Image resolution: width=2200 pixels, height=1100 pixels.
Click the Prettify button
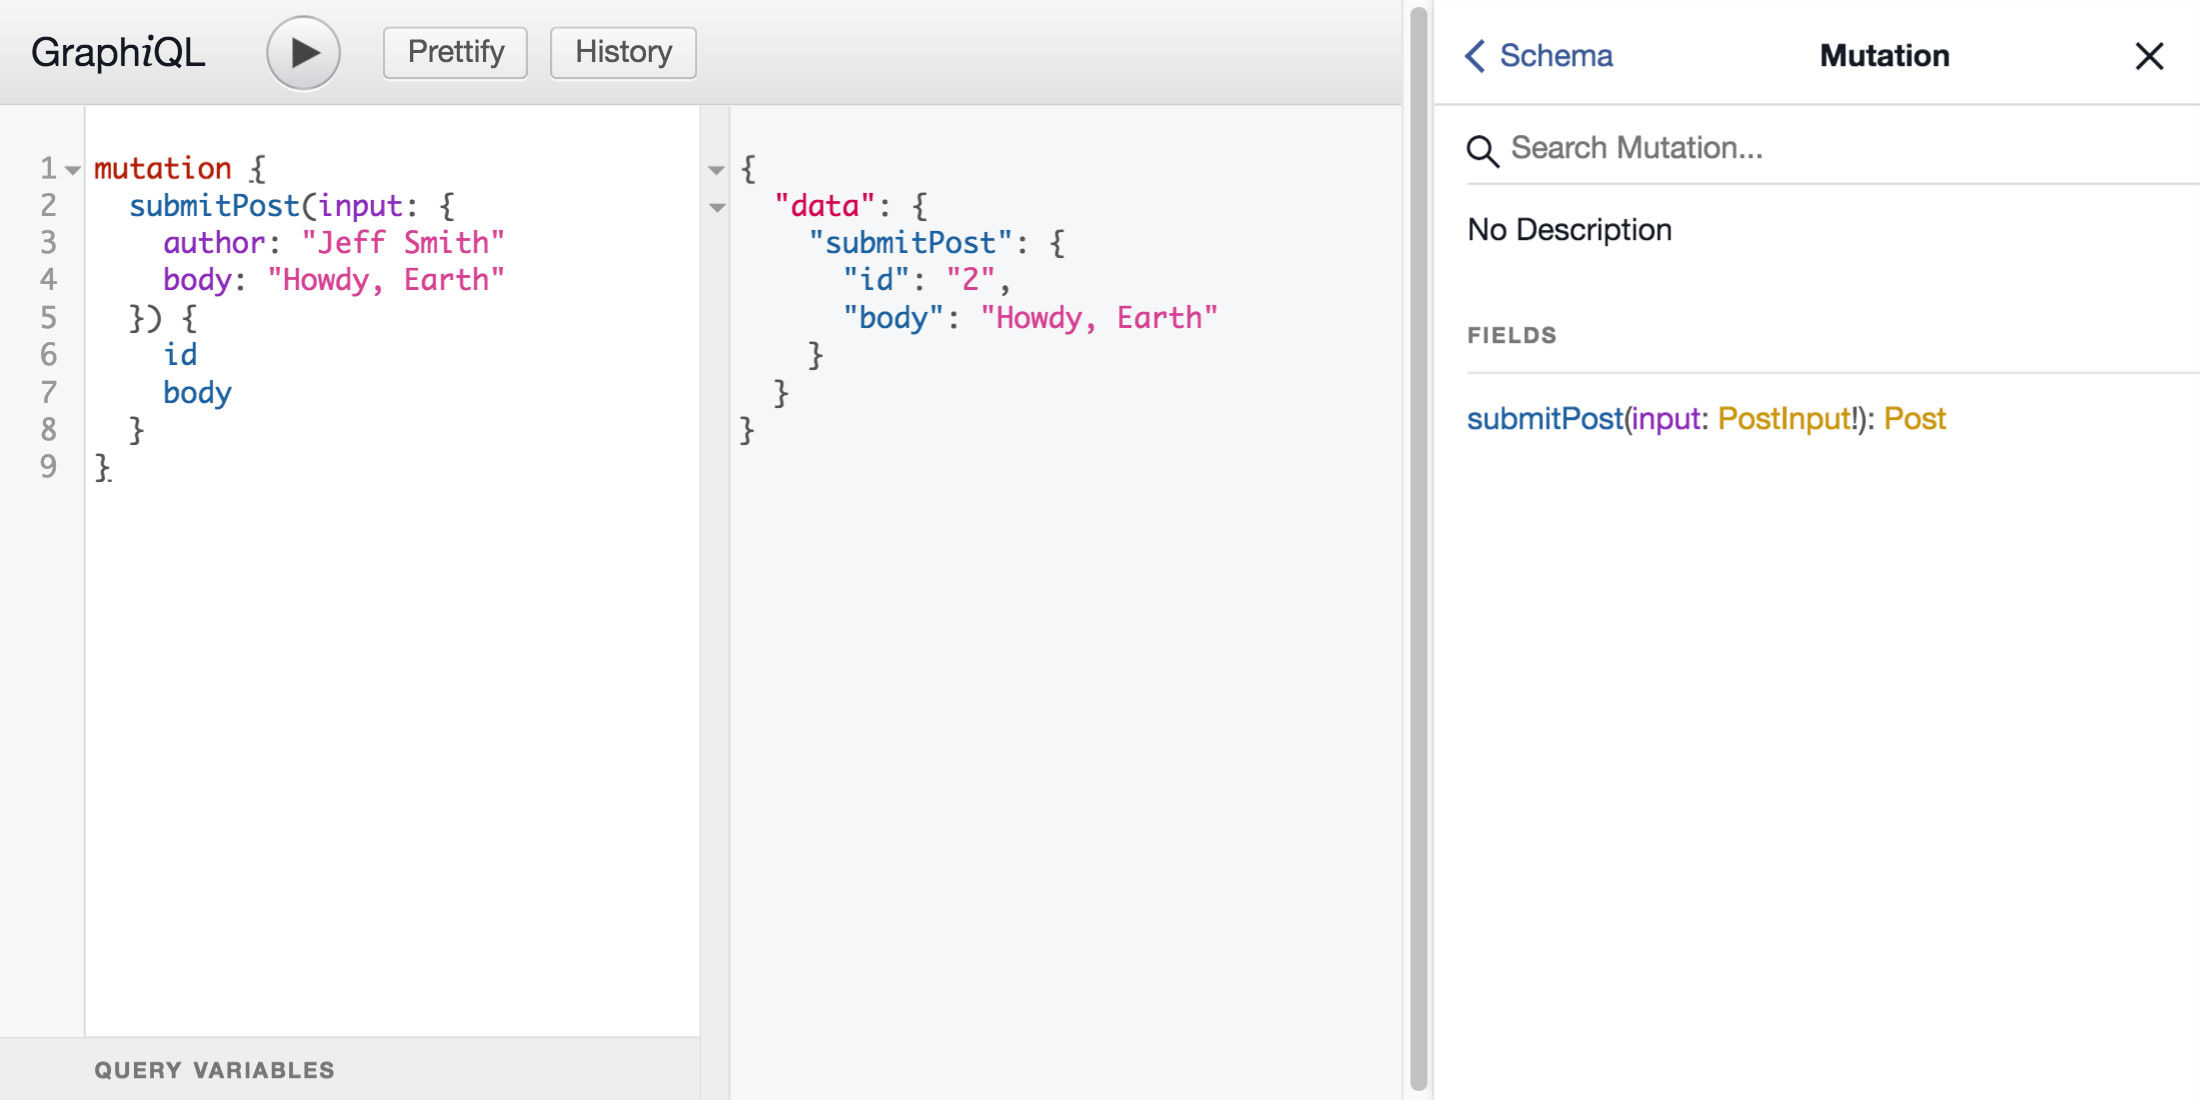pos(455,52)
